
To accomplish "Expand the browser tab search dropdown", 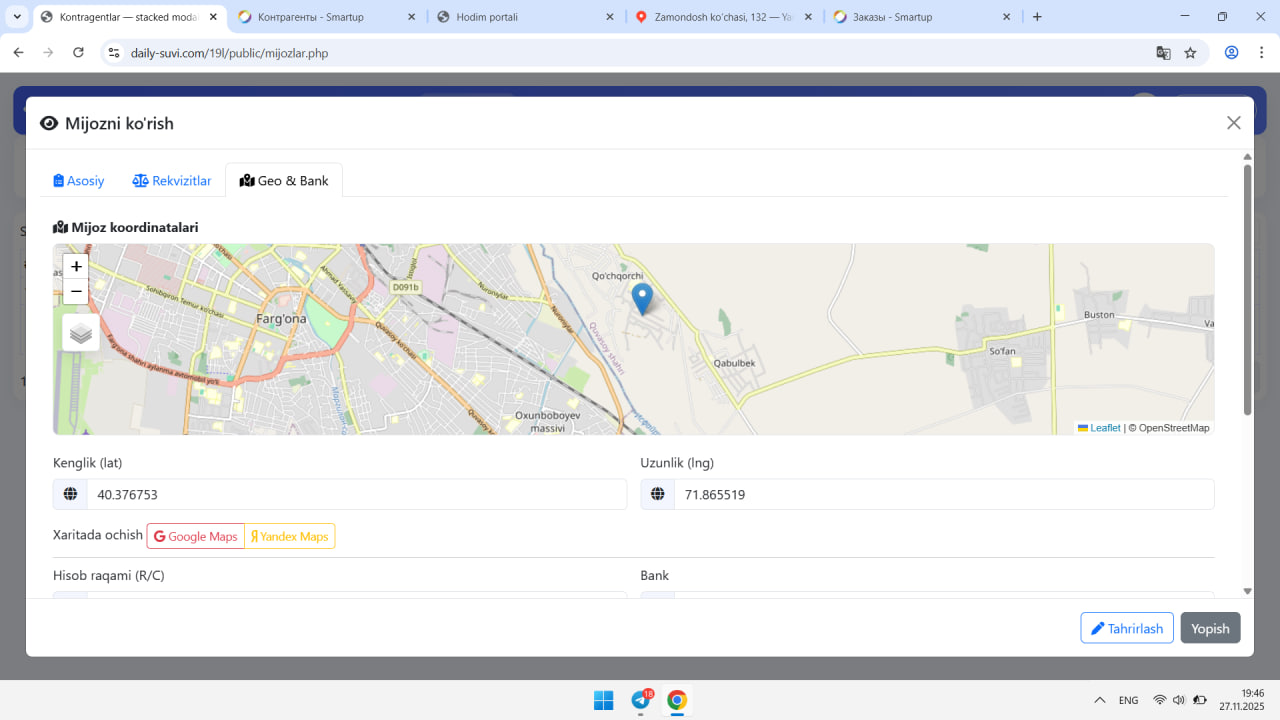I will coord(17,17).
